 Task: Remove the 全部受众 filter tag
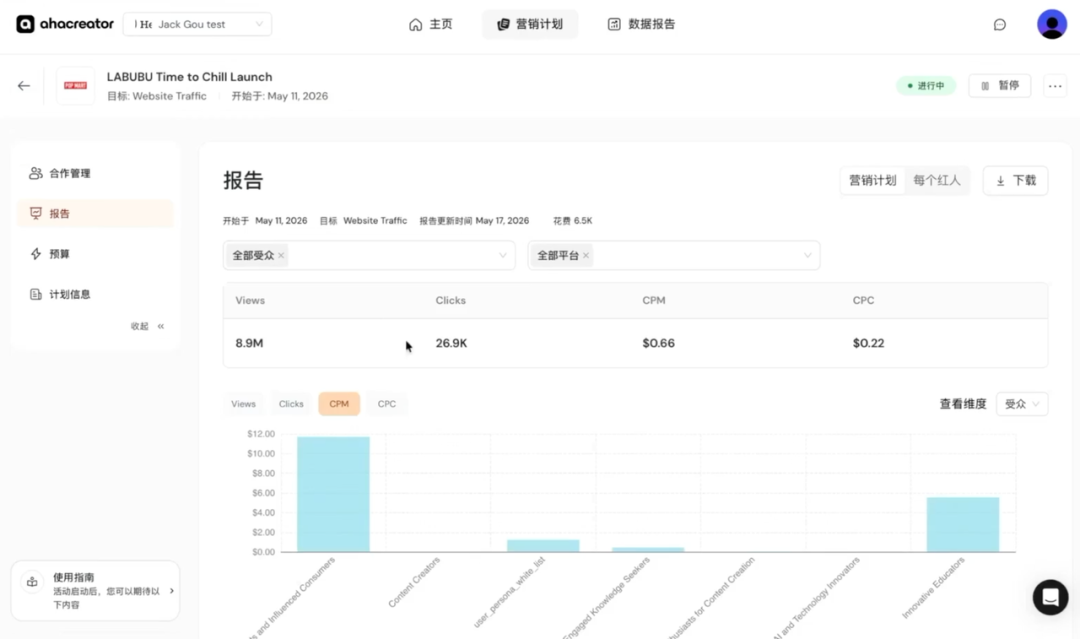pos(281,255)
